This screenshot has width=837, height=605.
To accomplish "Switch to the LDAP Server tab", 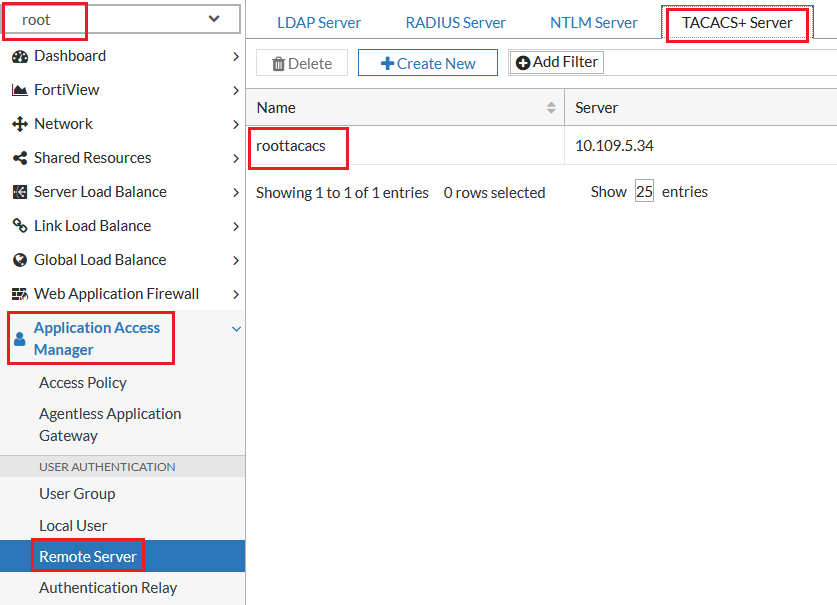I will [319, 23].
